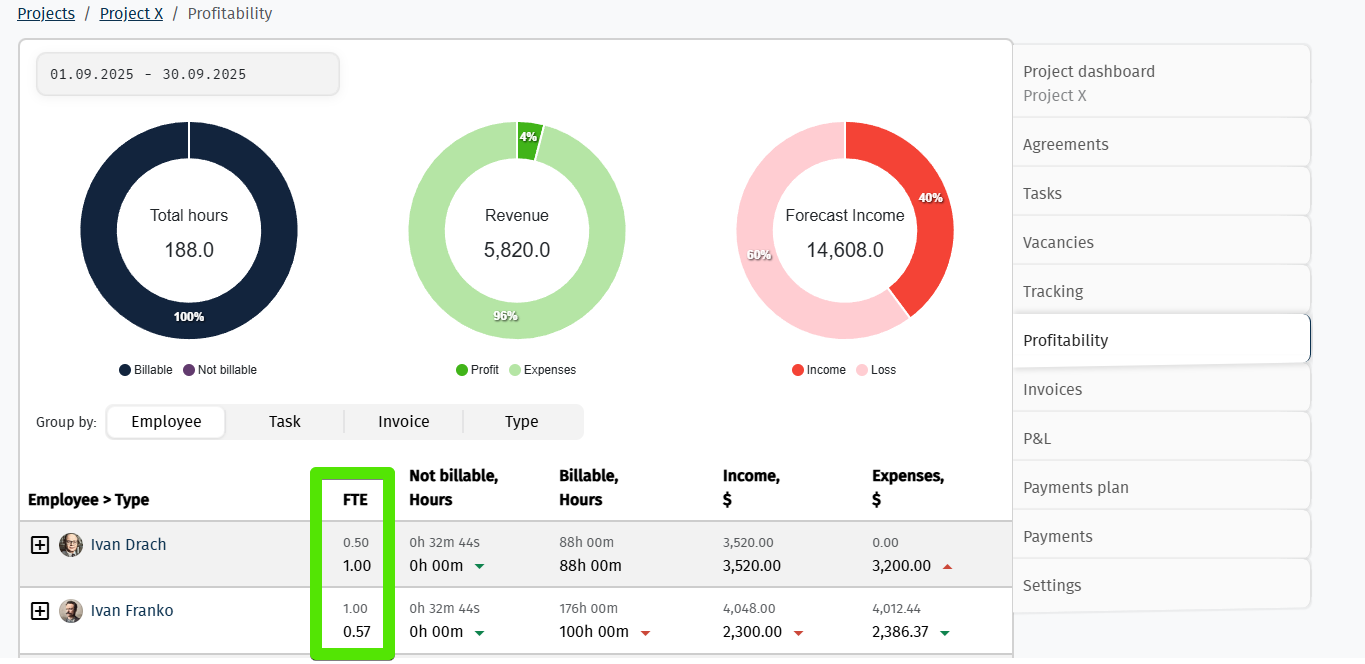The width and height of the screenshot is (1365, 664).
Task: Toggle the Profit legend marker
Action: 462,370
